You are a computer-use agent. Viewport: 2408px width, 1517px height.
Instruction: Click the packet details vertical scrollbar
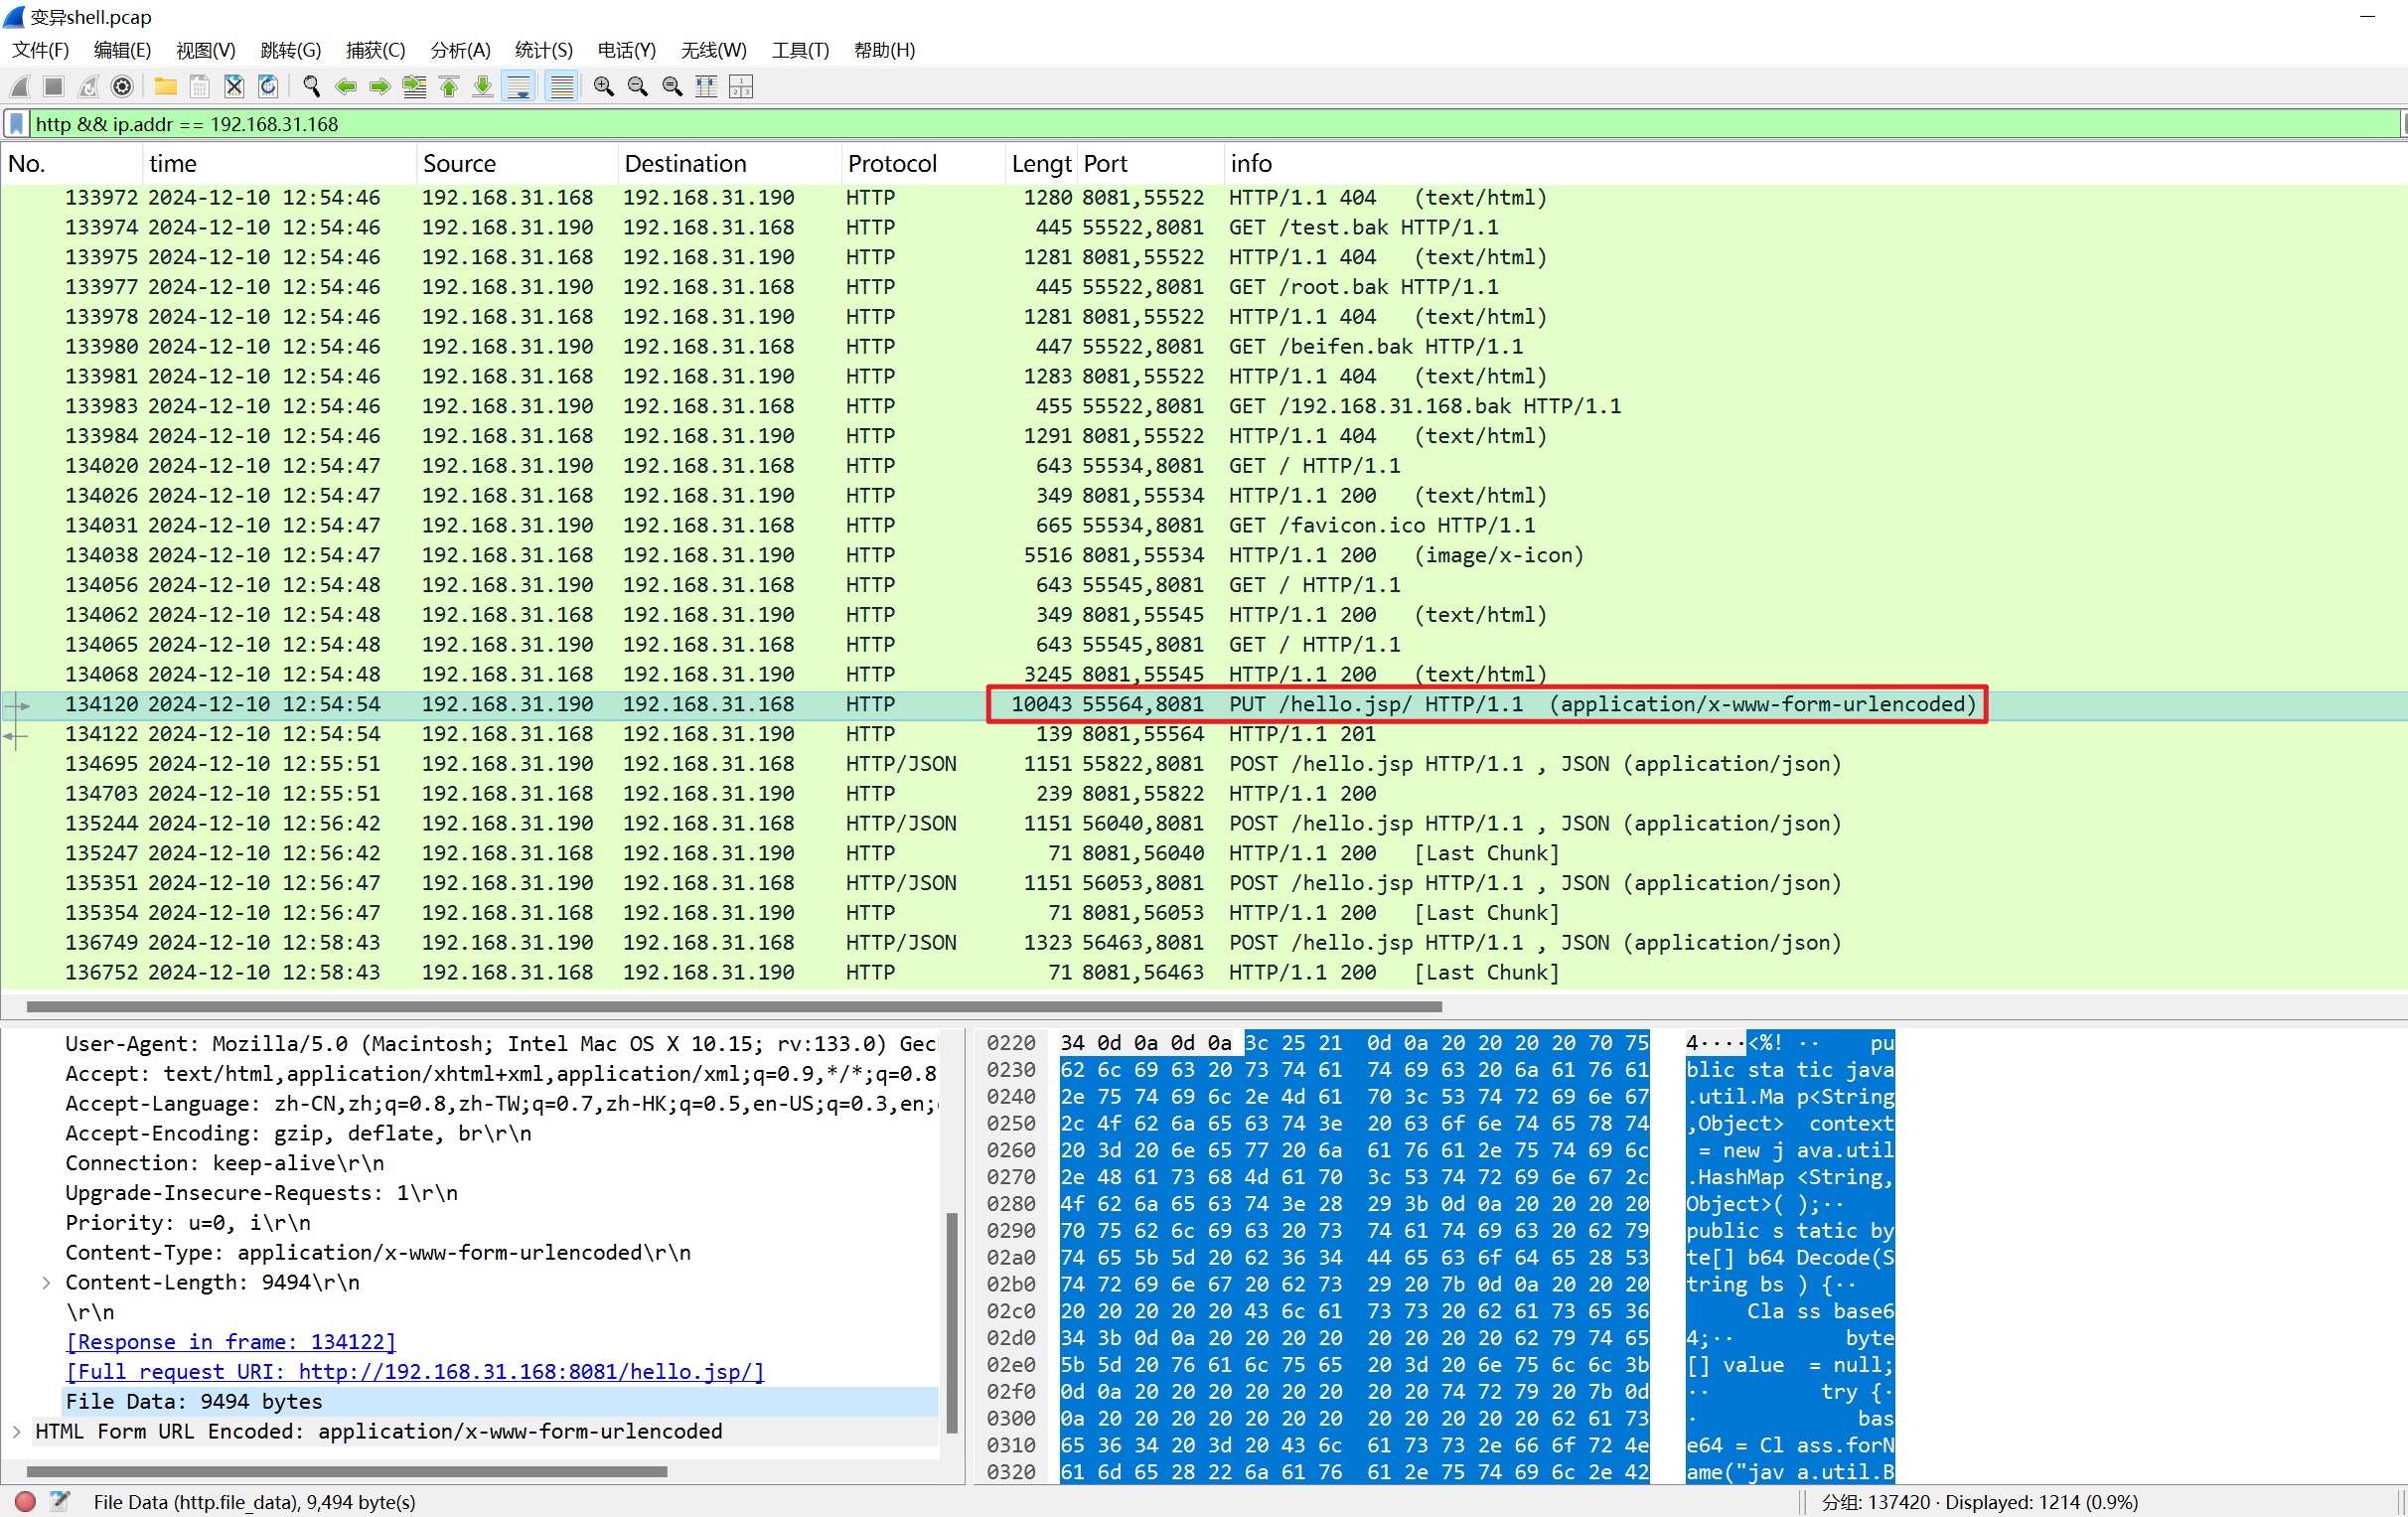click(952, 1322)
